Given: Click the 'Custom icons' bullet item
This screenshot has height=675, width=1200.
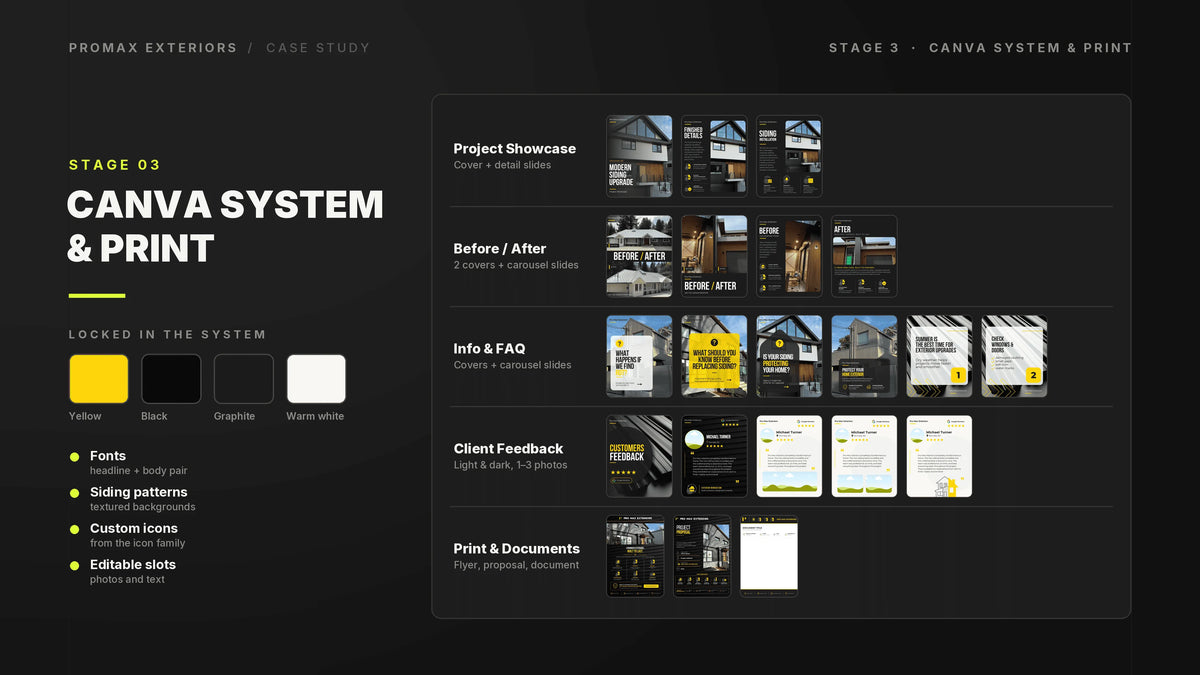Looking at the screenshot, I should 134,528.
